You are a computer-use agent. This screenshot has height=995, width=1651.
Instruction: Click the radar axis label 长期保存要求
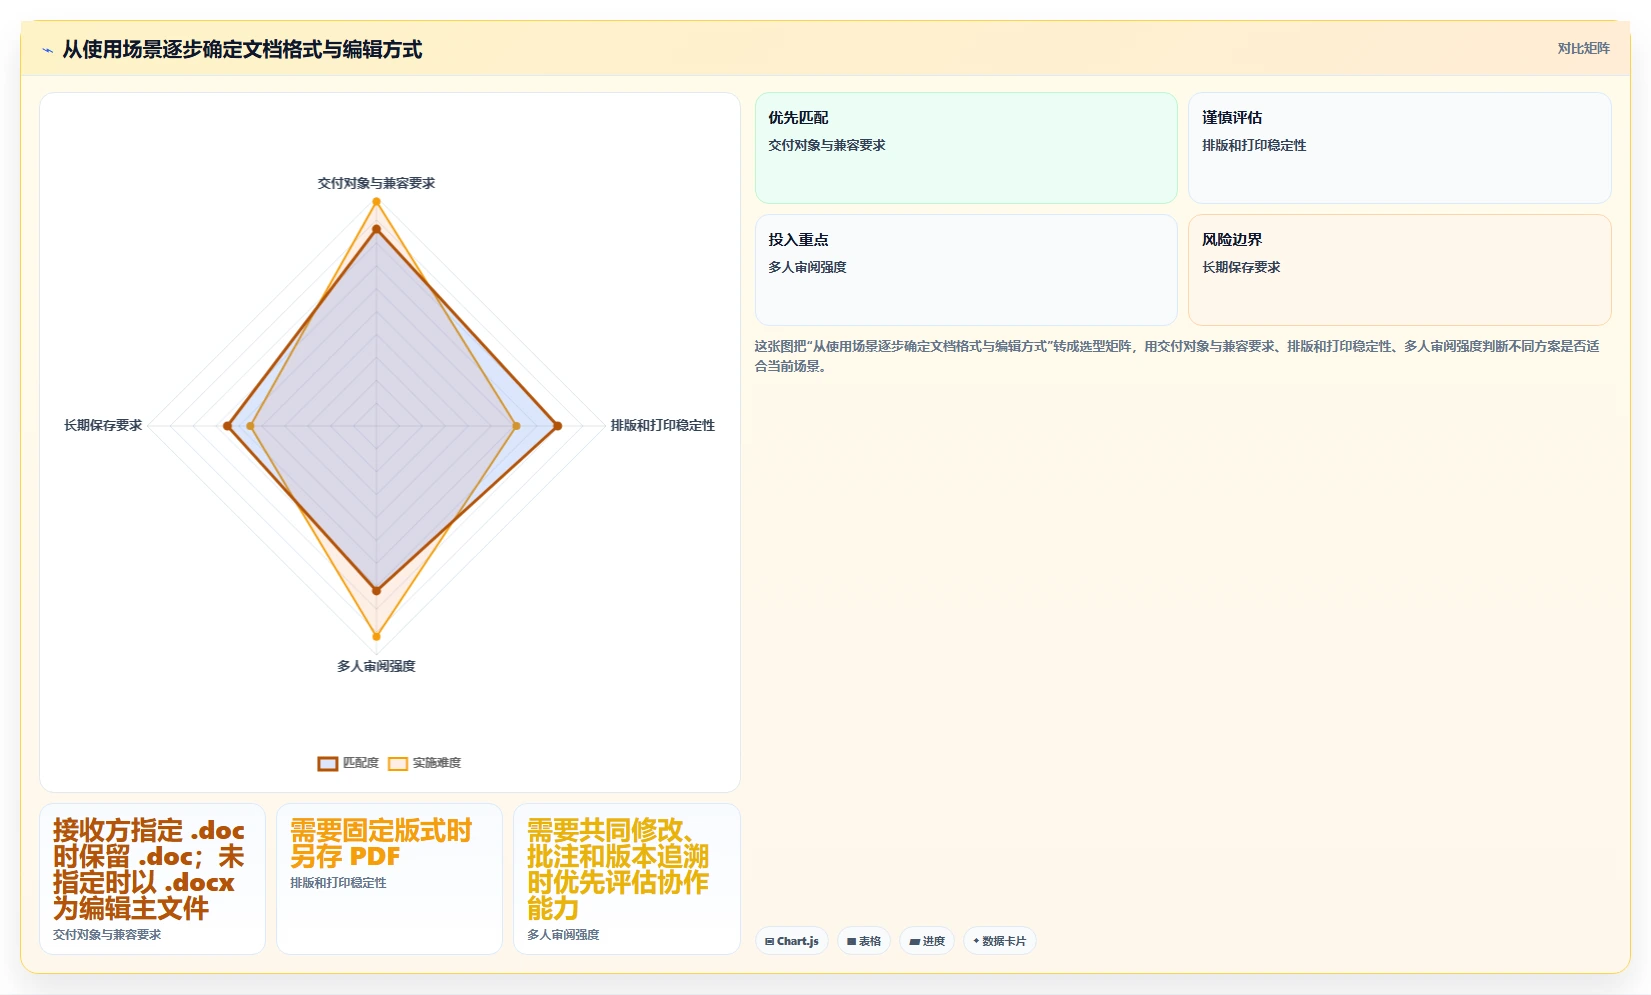(x=103, y=425)
